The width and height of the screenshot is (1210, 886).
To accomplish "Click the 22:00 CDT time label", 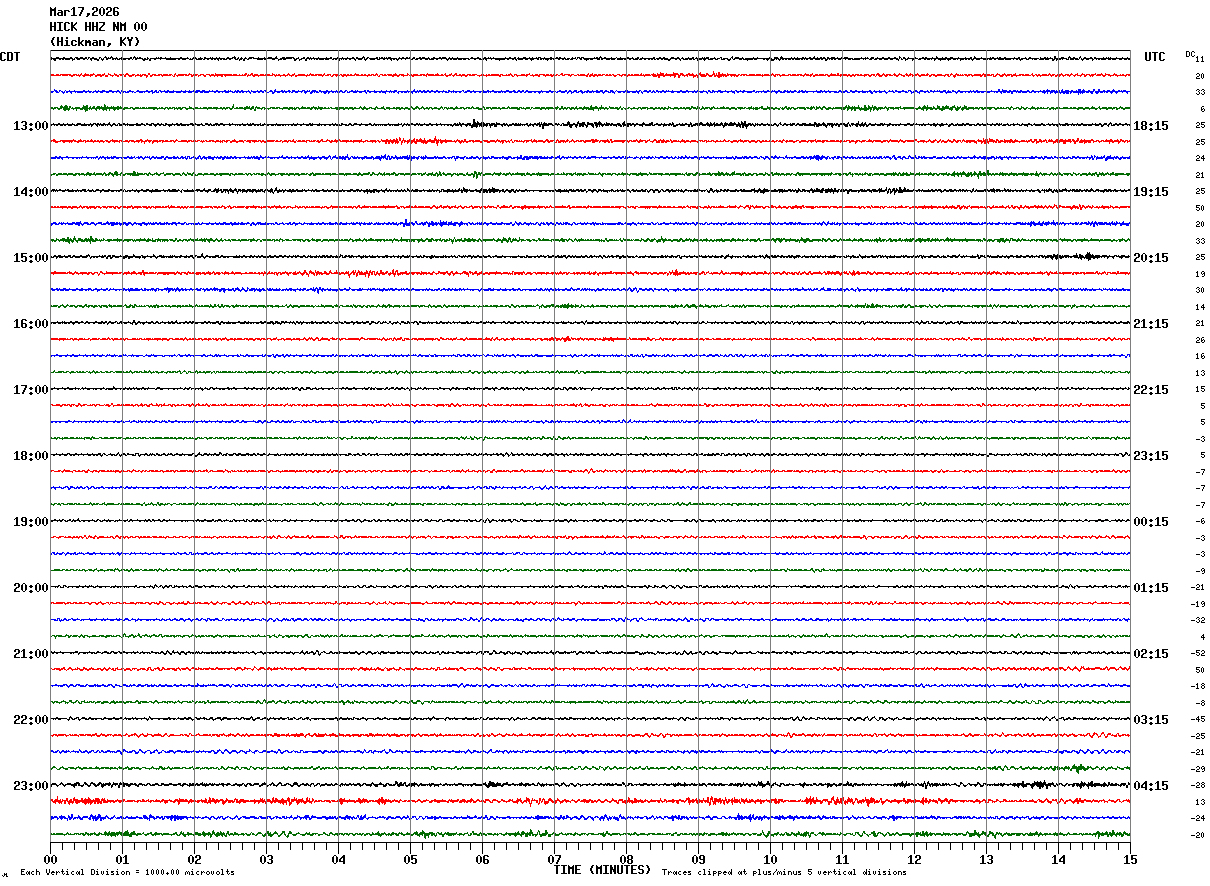I will (x=30, y=720).
